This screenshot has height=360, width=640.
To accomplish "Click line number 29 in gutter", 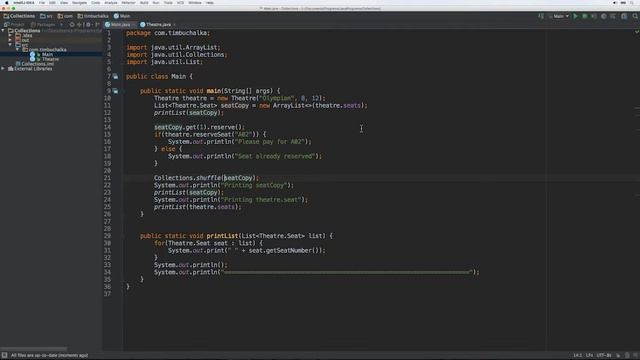I will pos(107,236).
